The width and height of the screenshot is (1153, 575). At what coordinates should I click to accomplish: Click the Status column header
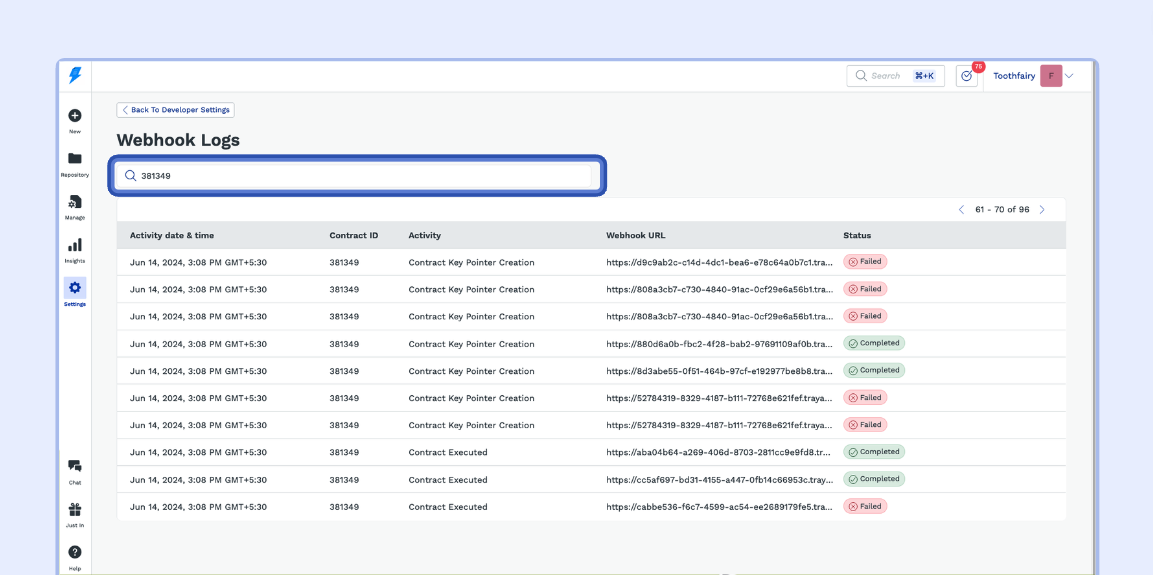tap(857, 236)
